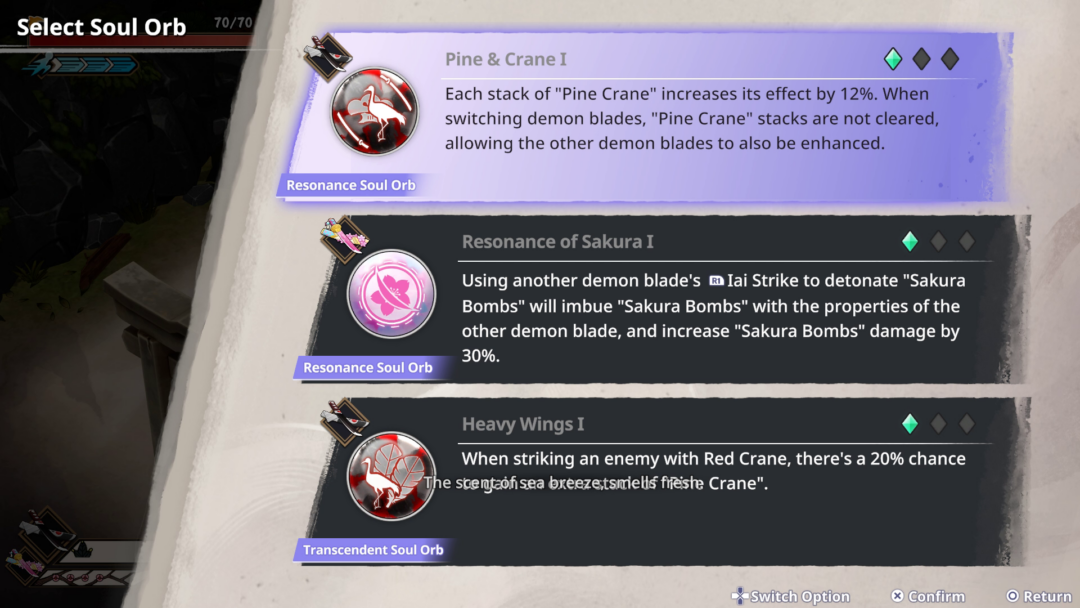Image resolution: width=1080 pixels, height=608 pixels.
Task: Click the green diamond on Resonance of Sakura I
Action: click(910, 241)
